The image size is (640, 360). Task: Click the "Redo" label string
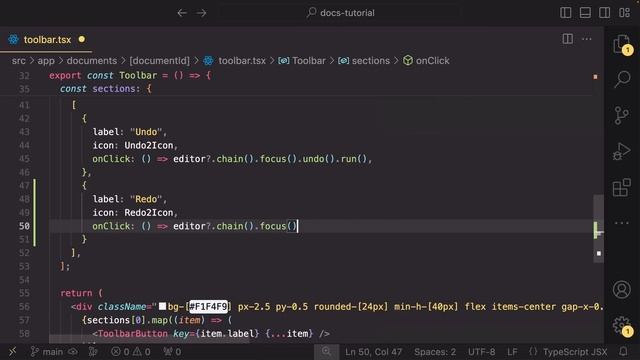146,199
